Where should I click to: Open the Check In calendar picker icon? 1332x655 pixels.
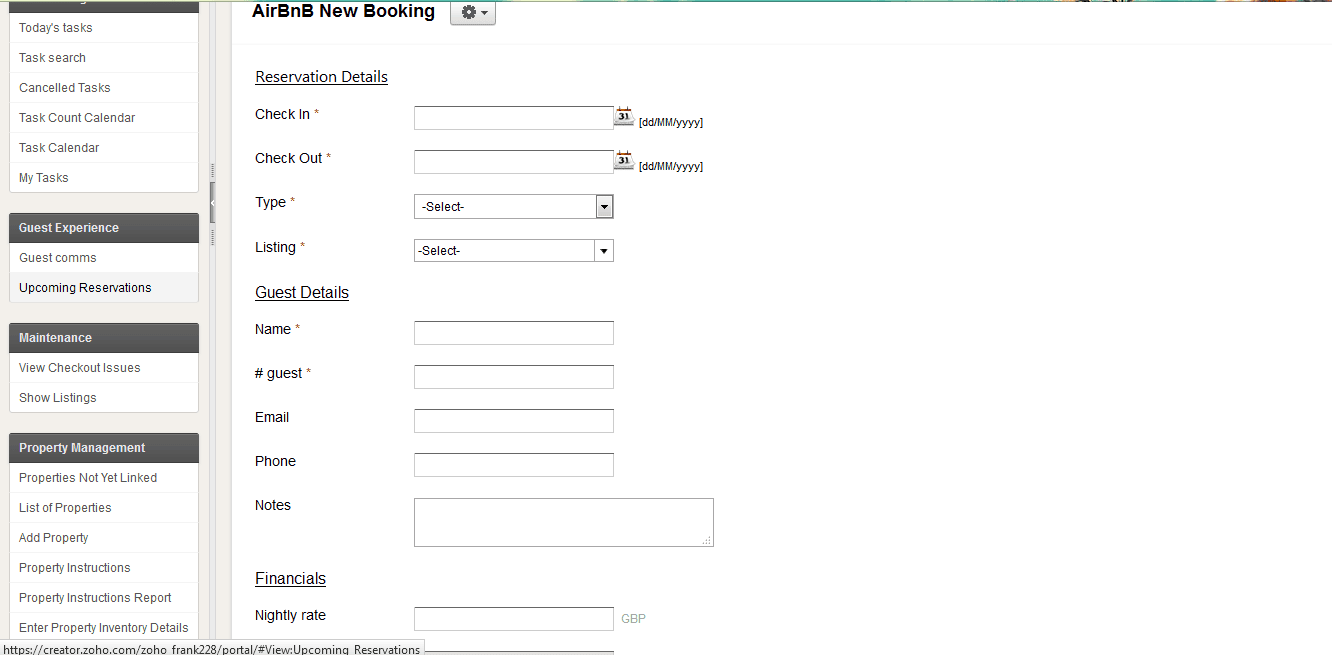pos(624,115)
